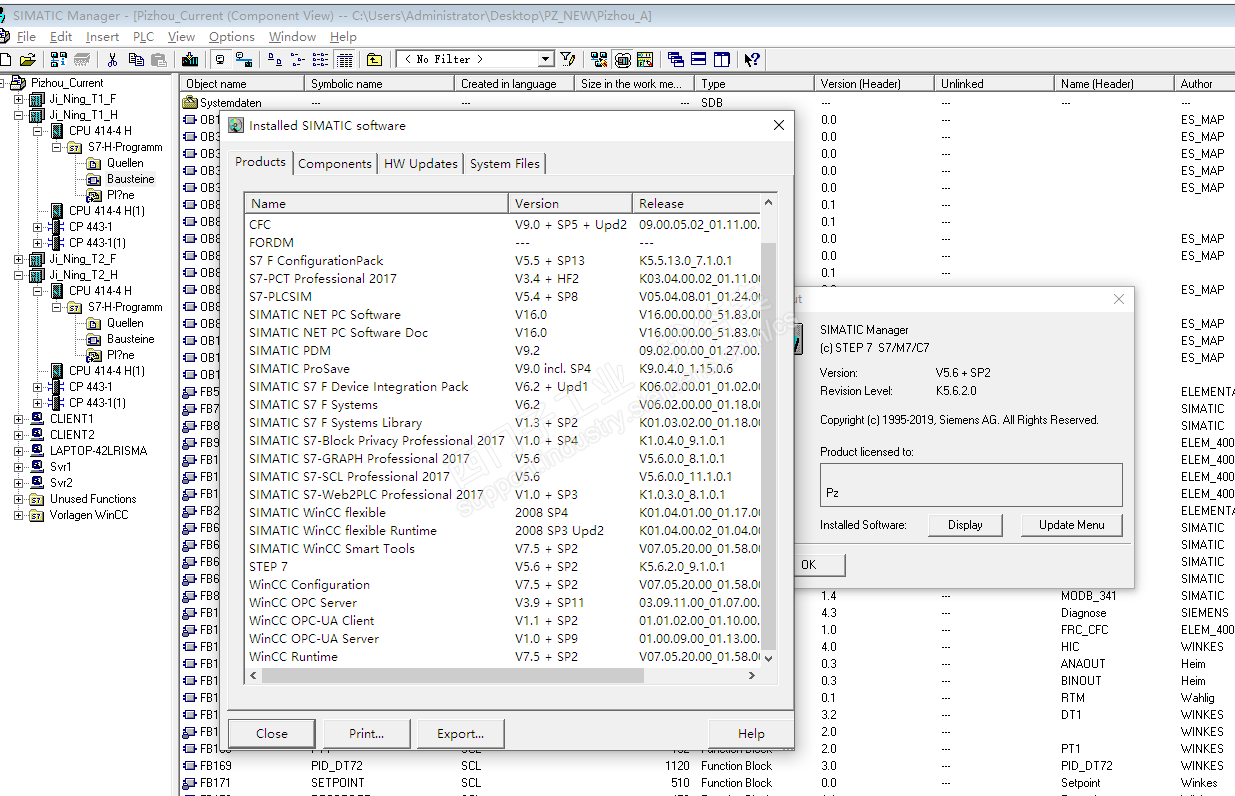Click the Open project folder icon
Image resolution: width=1235 pixels, height=796 pixels.
27,59
